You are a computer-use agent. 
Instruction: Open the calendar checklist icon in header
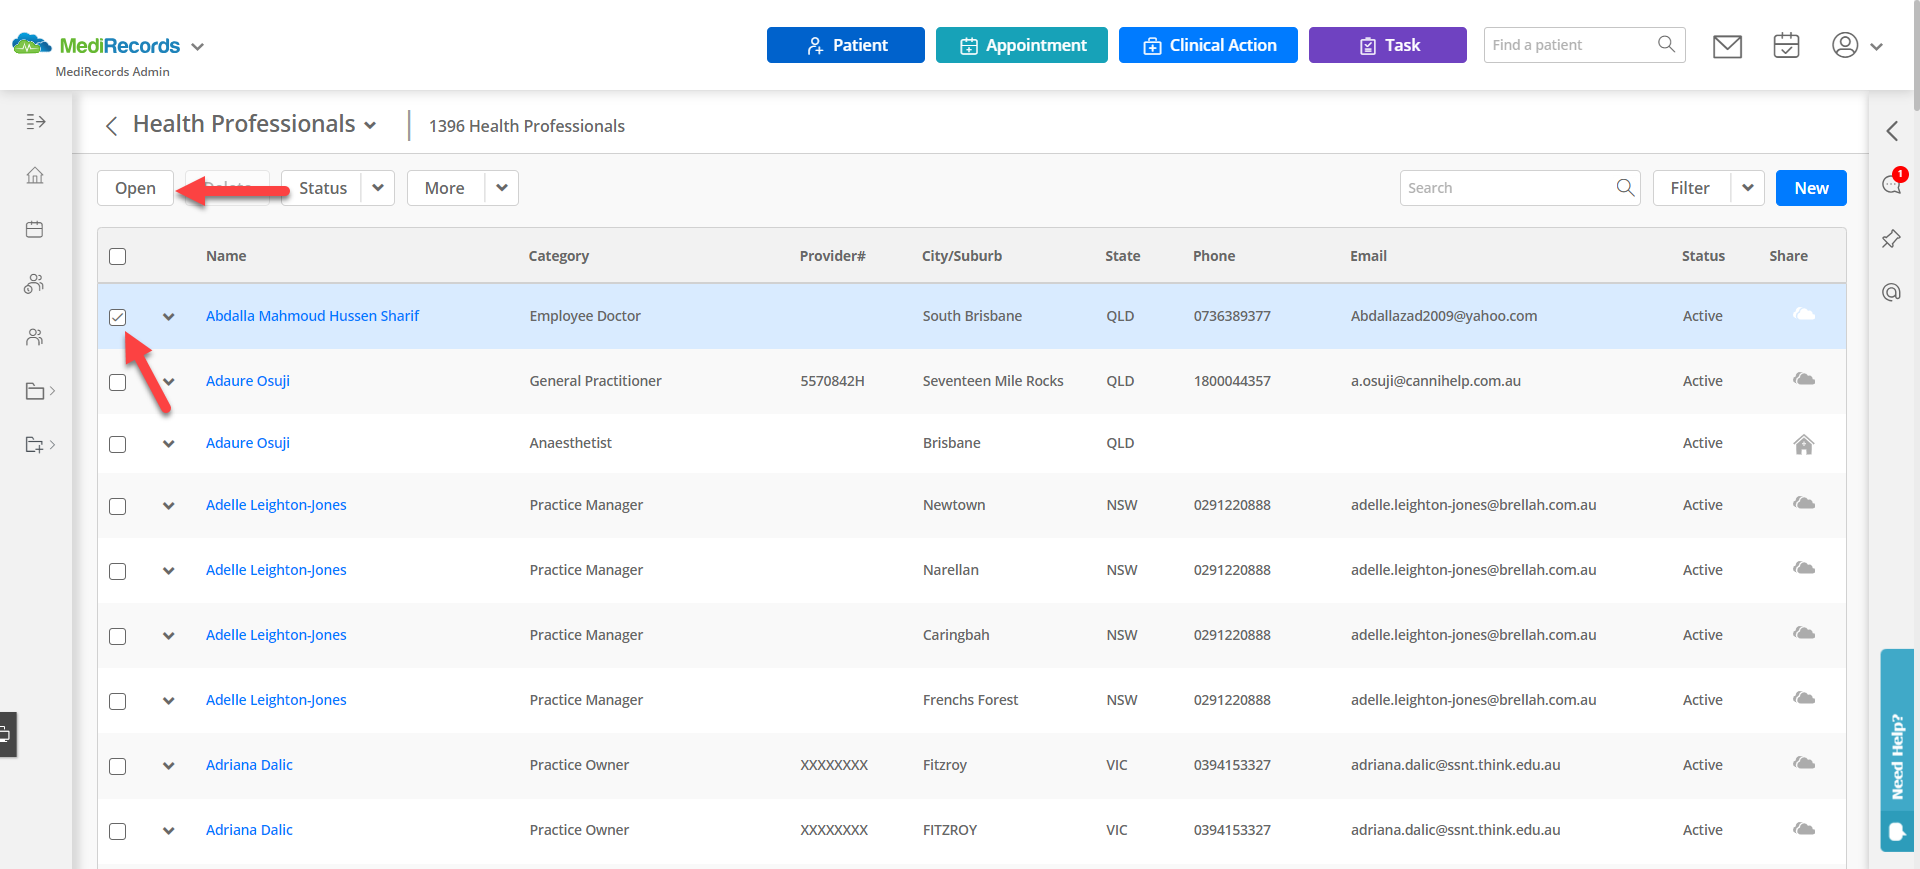pyautogui.click(x=1786, y=45)
